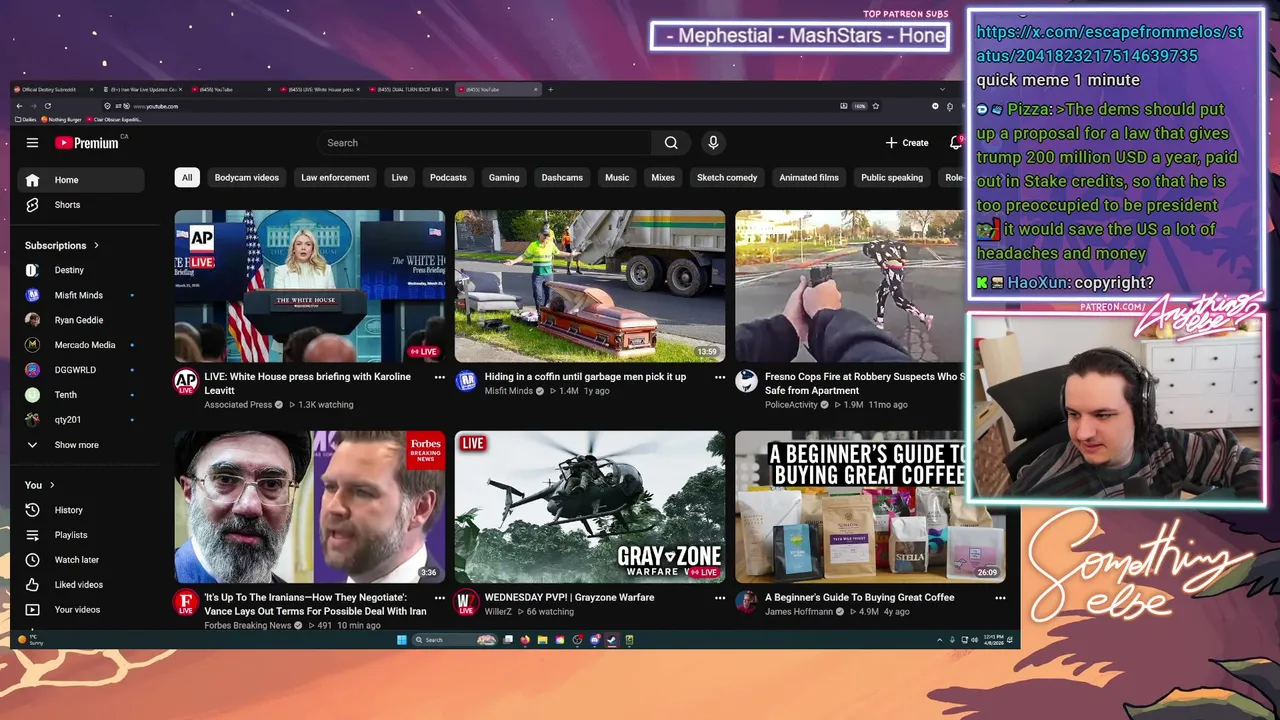Filter by Law enforcement chip

[335, 178]
